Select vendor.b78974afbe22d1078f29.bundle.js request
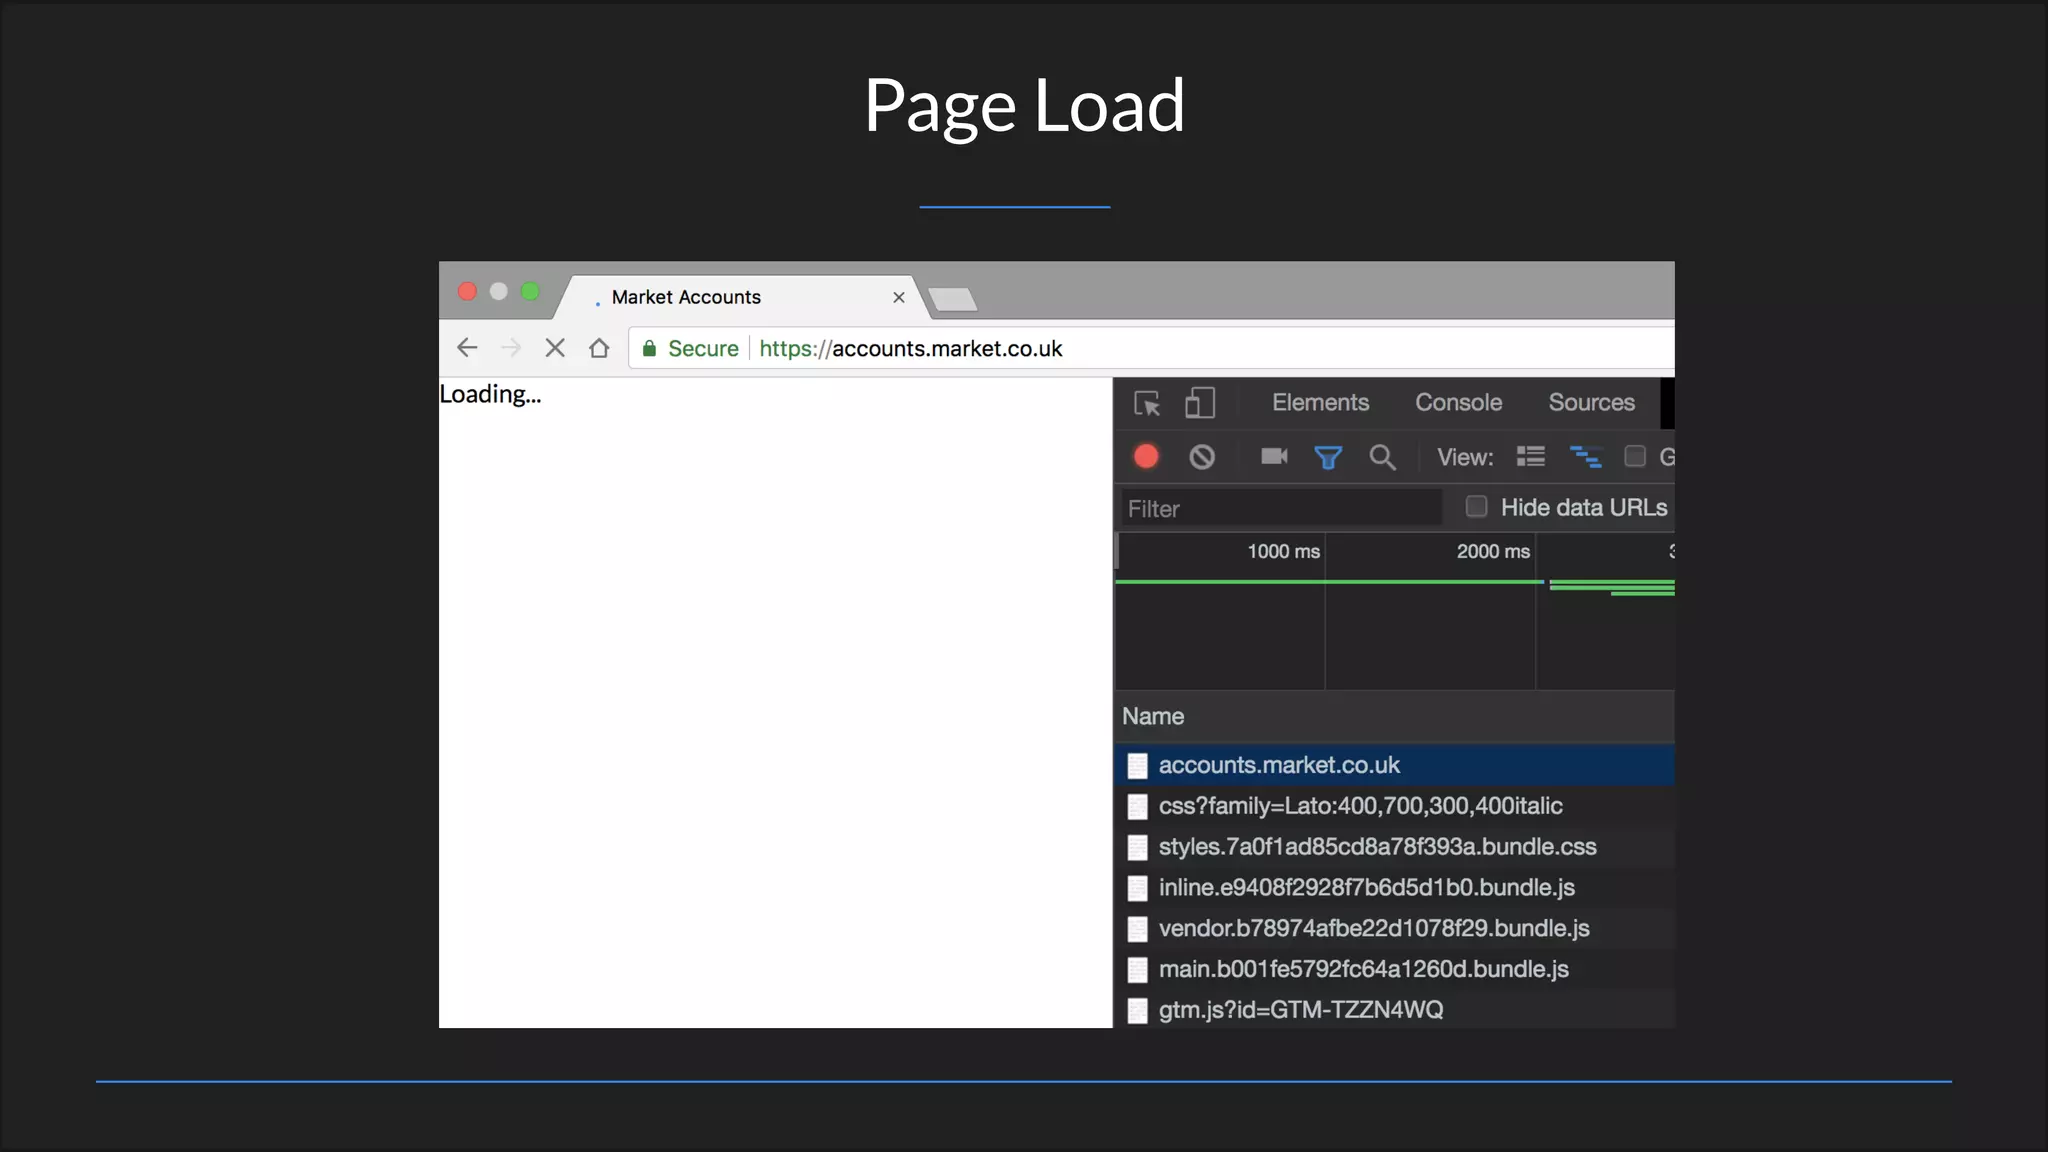This screenshot has width=2048, height=1152. 1373,928
